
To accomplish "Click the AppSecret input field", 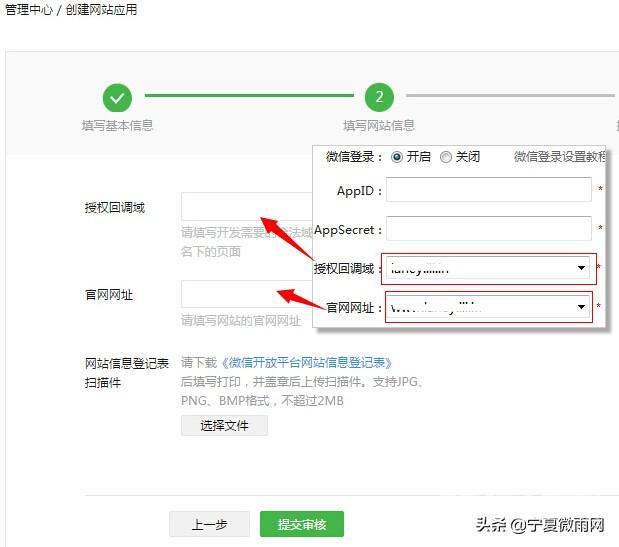I will click(x=488, y=229).
